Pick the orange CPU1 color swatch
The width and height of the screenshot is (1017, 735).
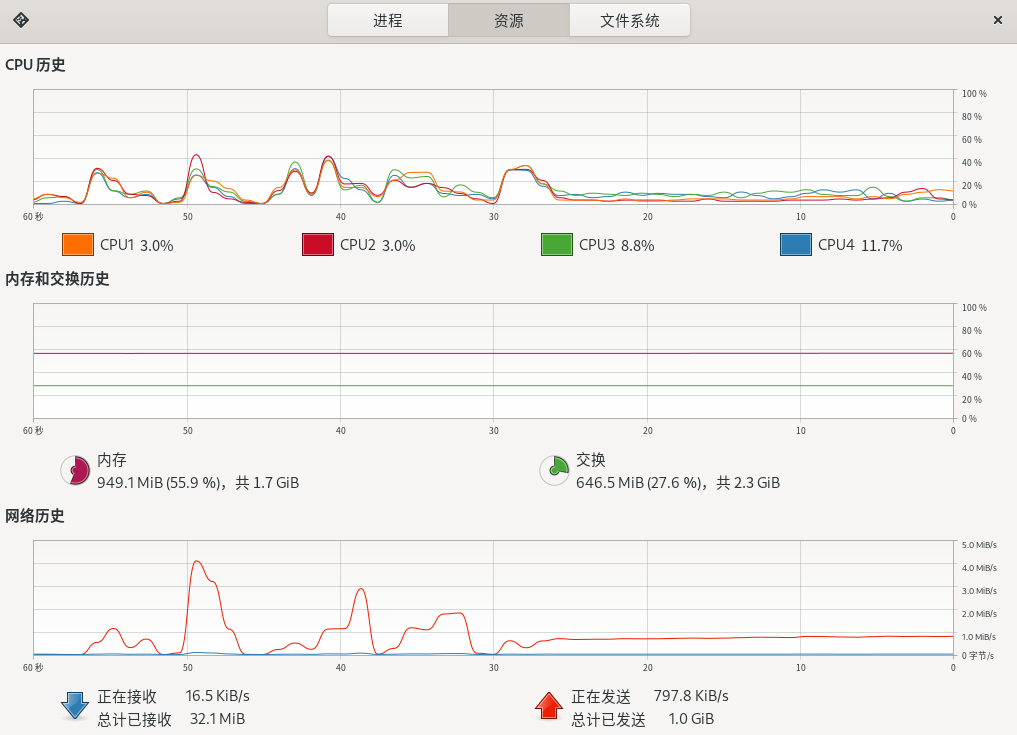click(77, 244)
